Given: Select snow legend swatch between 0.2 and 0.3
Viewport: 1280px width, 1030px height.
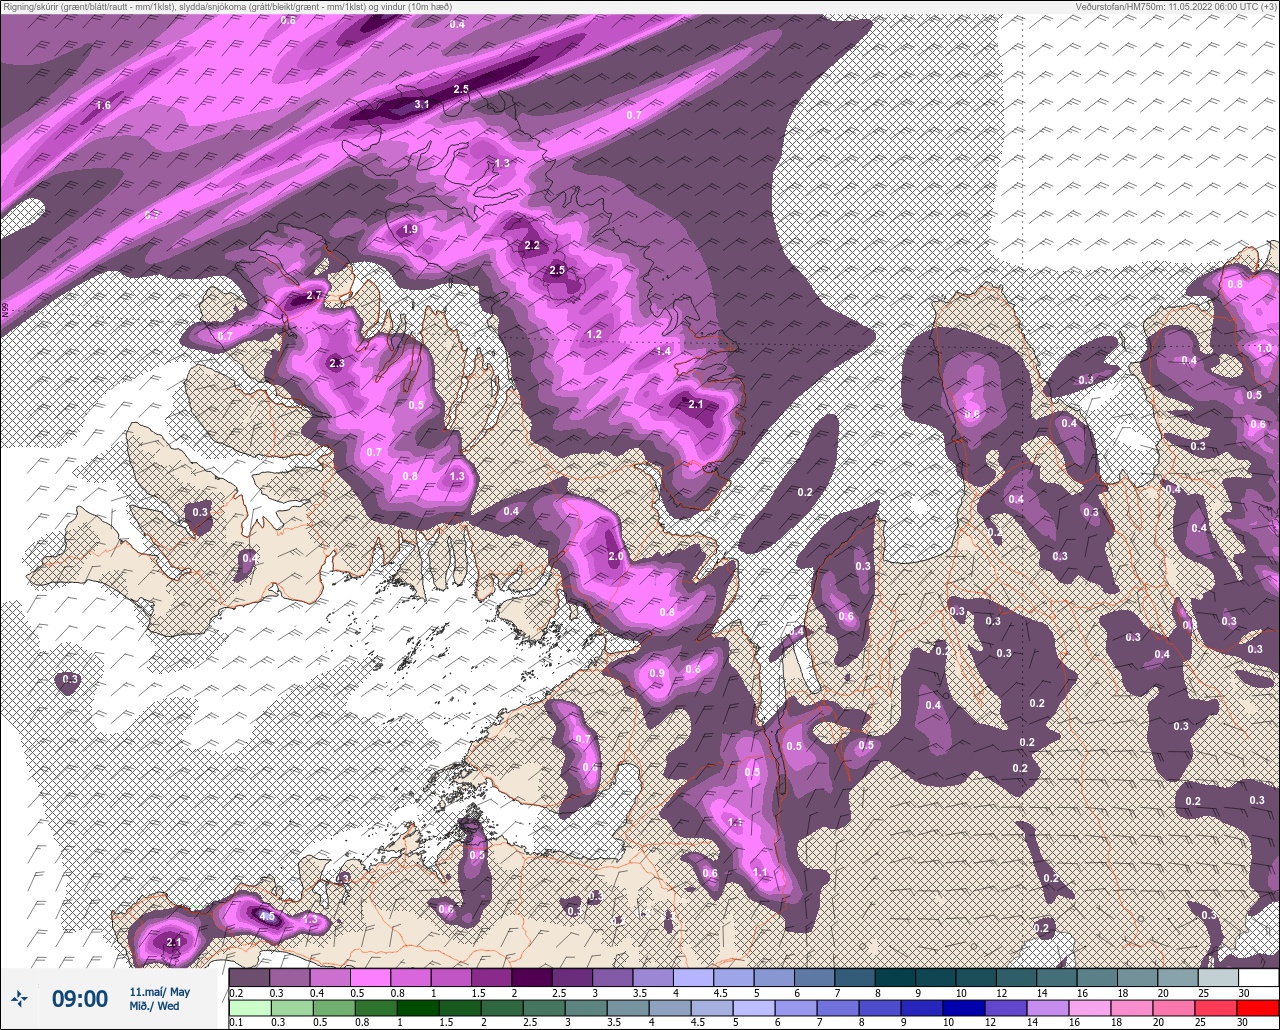Looking at the screenshot, I should pos(249,976).
